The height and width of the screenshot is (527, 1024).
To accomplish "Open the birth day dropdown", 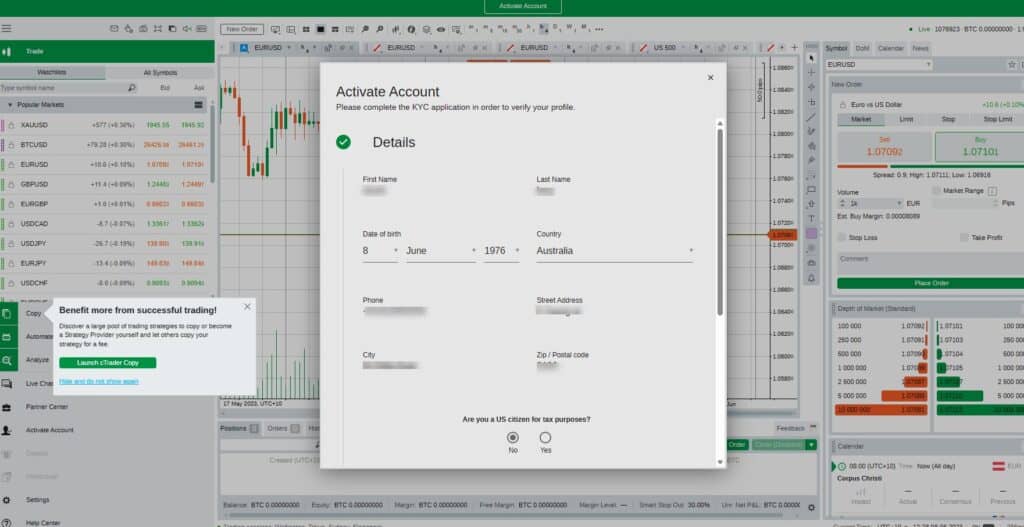I will [x=380, y=251].
